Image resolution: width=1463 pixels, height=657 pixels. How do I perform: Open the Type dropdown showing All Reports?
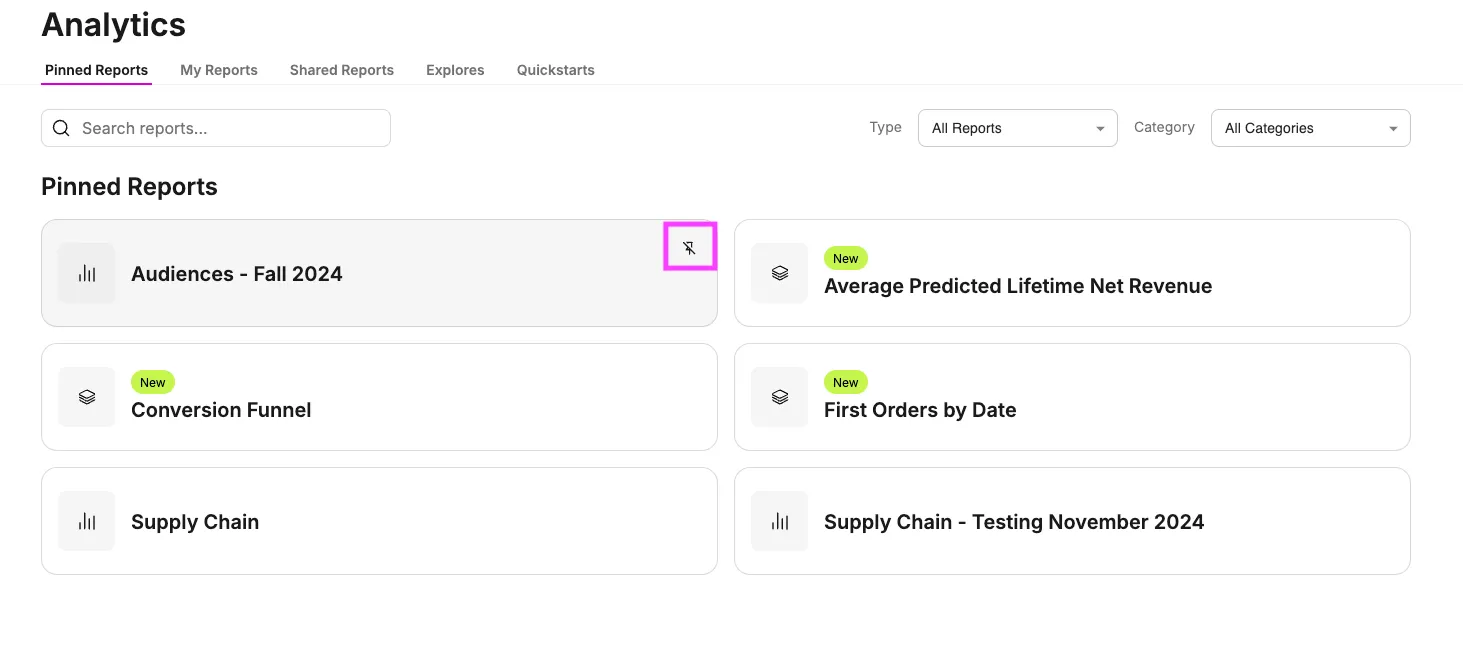1018,128
